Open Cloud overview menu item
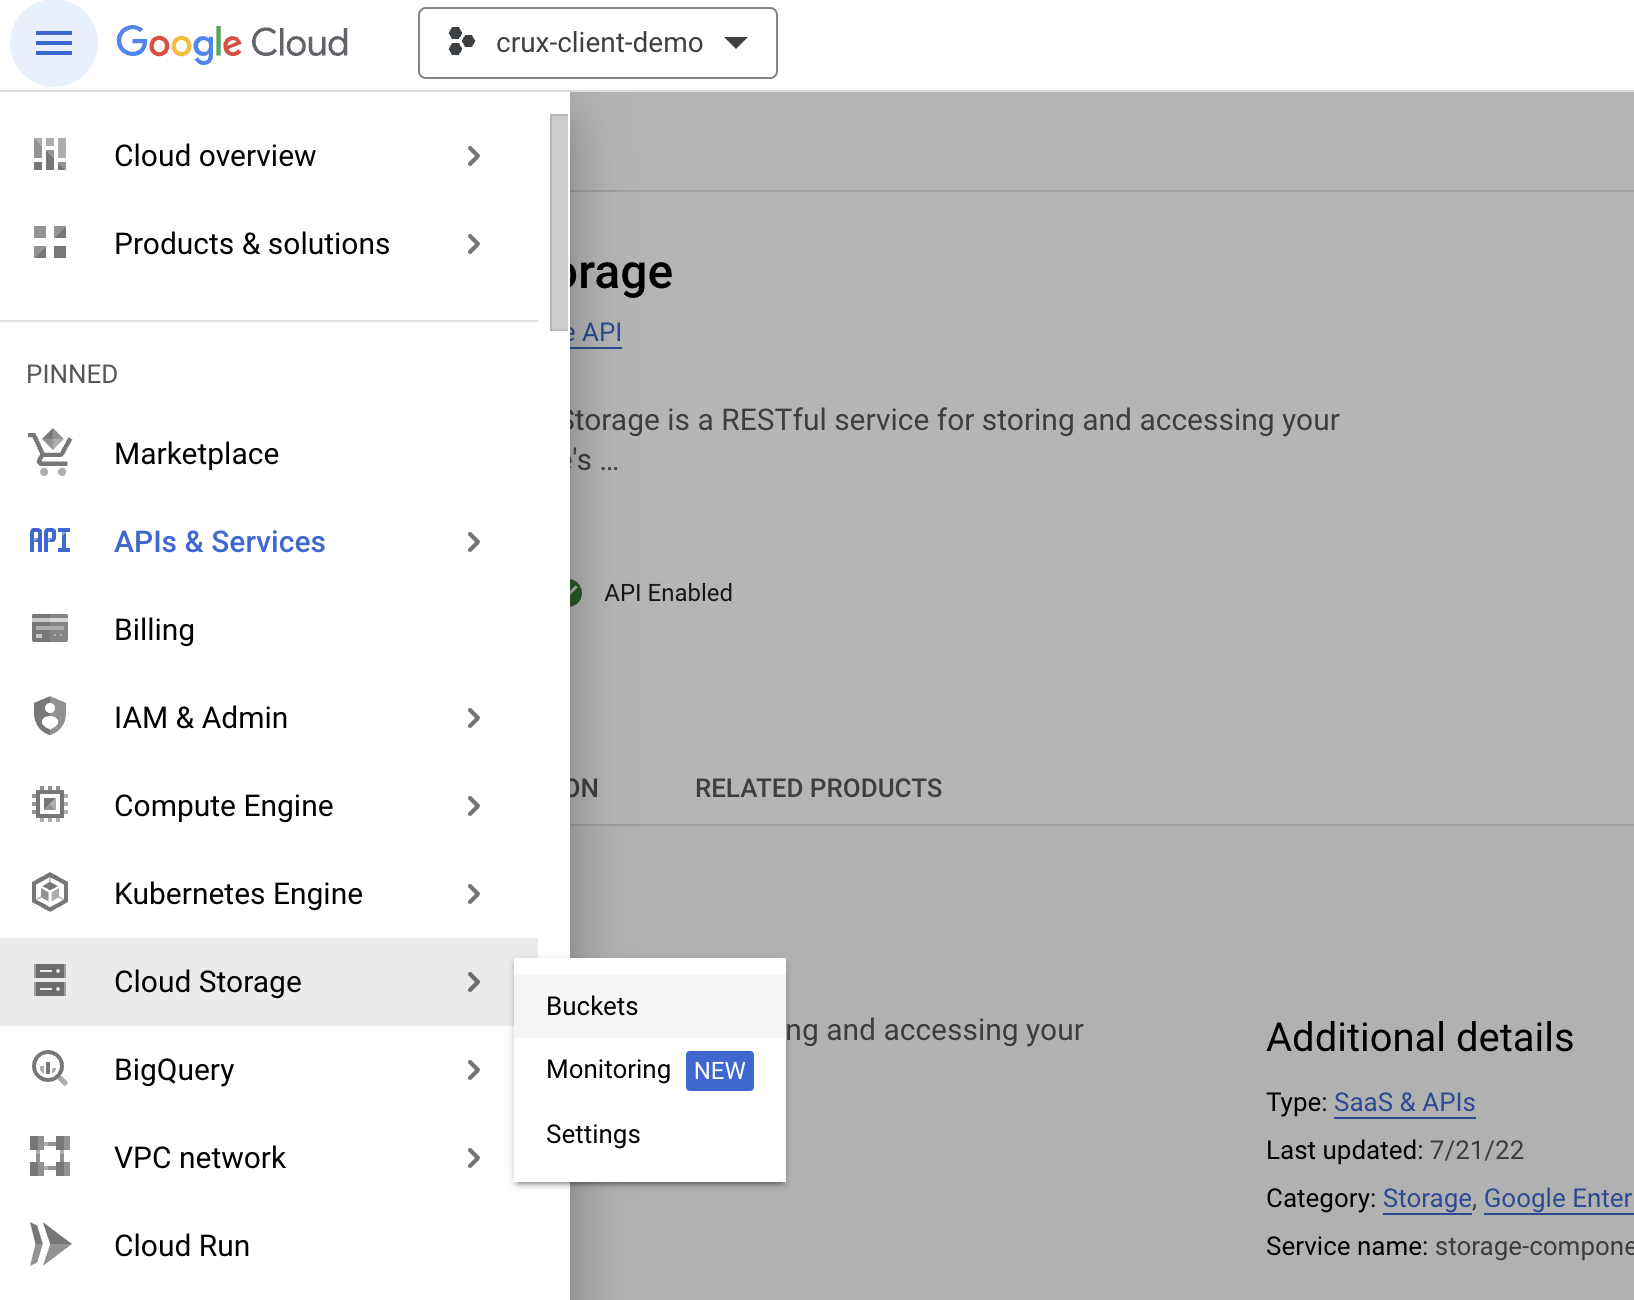The width and height of the screenshot is (1634, 1300). pos(269,156)
